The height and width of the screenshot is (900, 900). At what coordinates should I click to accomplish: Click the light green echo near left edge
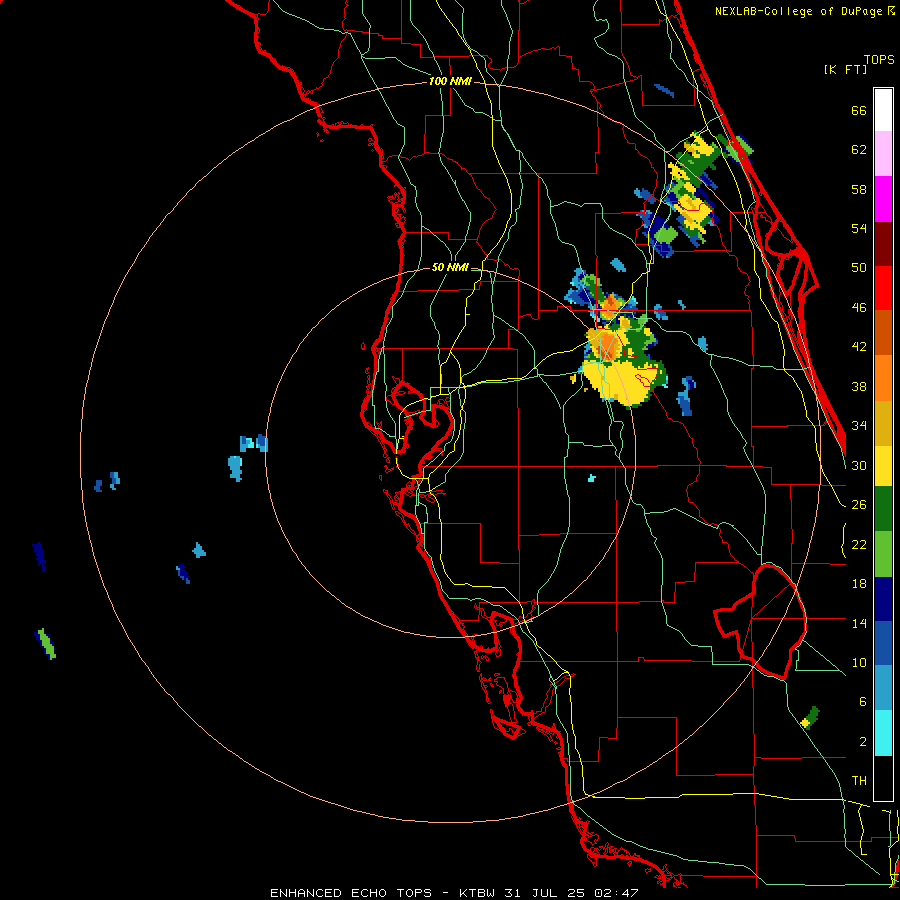click(x=46, y=643)
